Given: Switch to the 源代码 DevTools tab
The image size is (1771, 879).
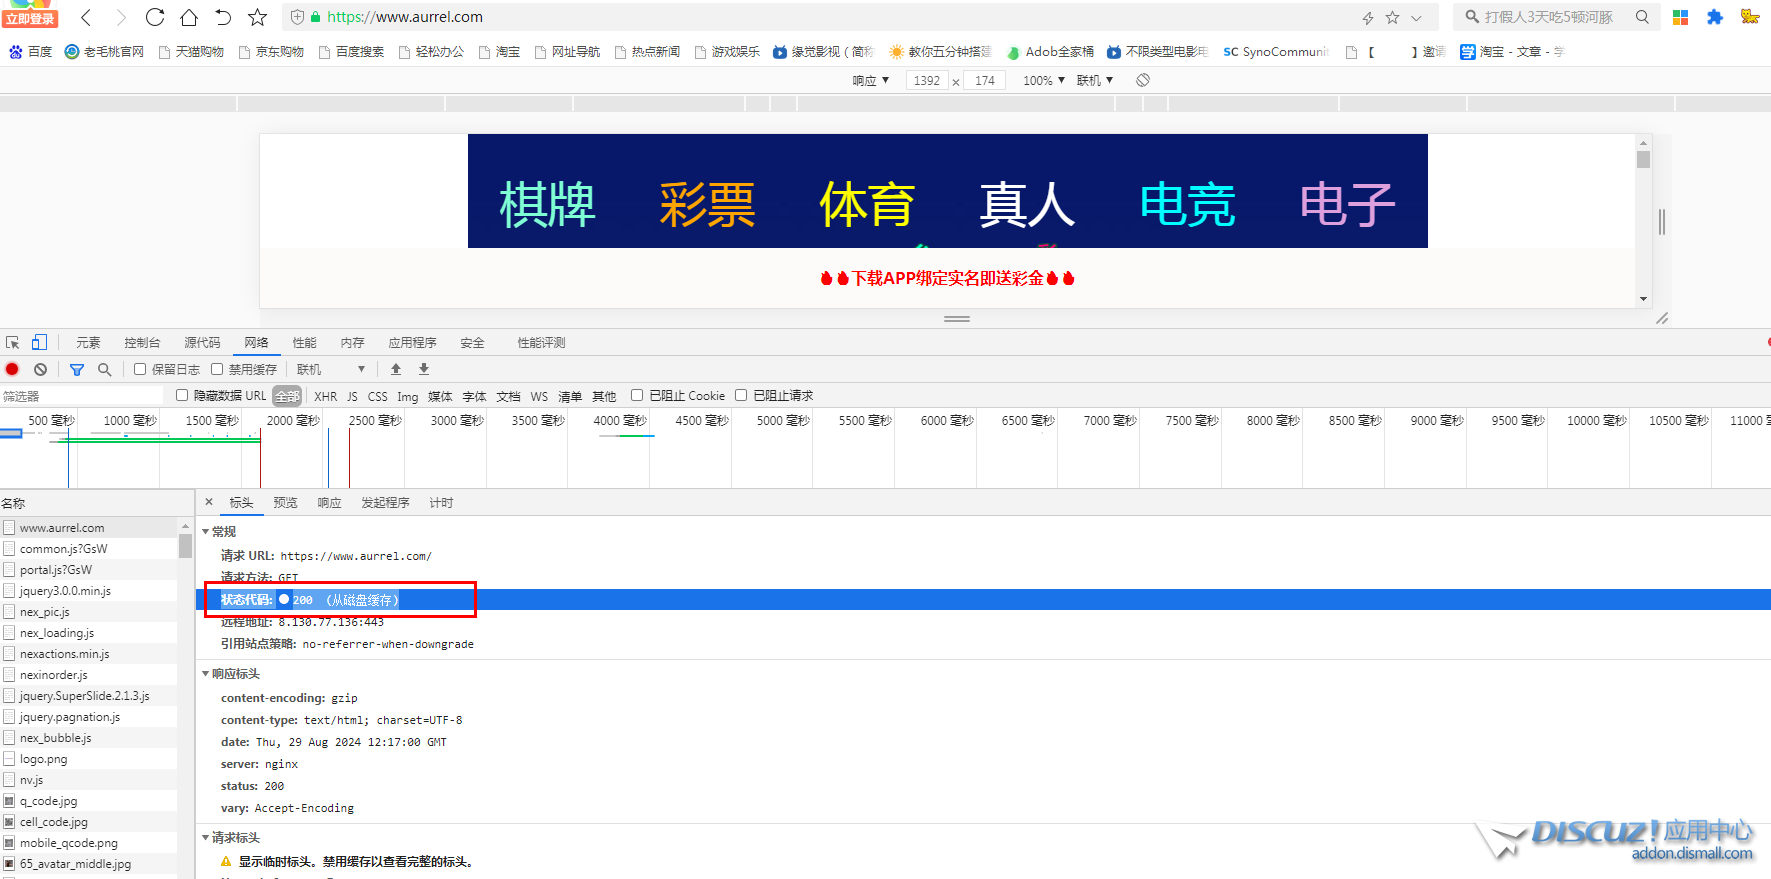Looking at the screenshot, I should pos(202,342).
